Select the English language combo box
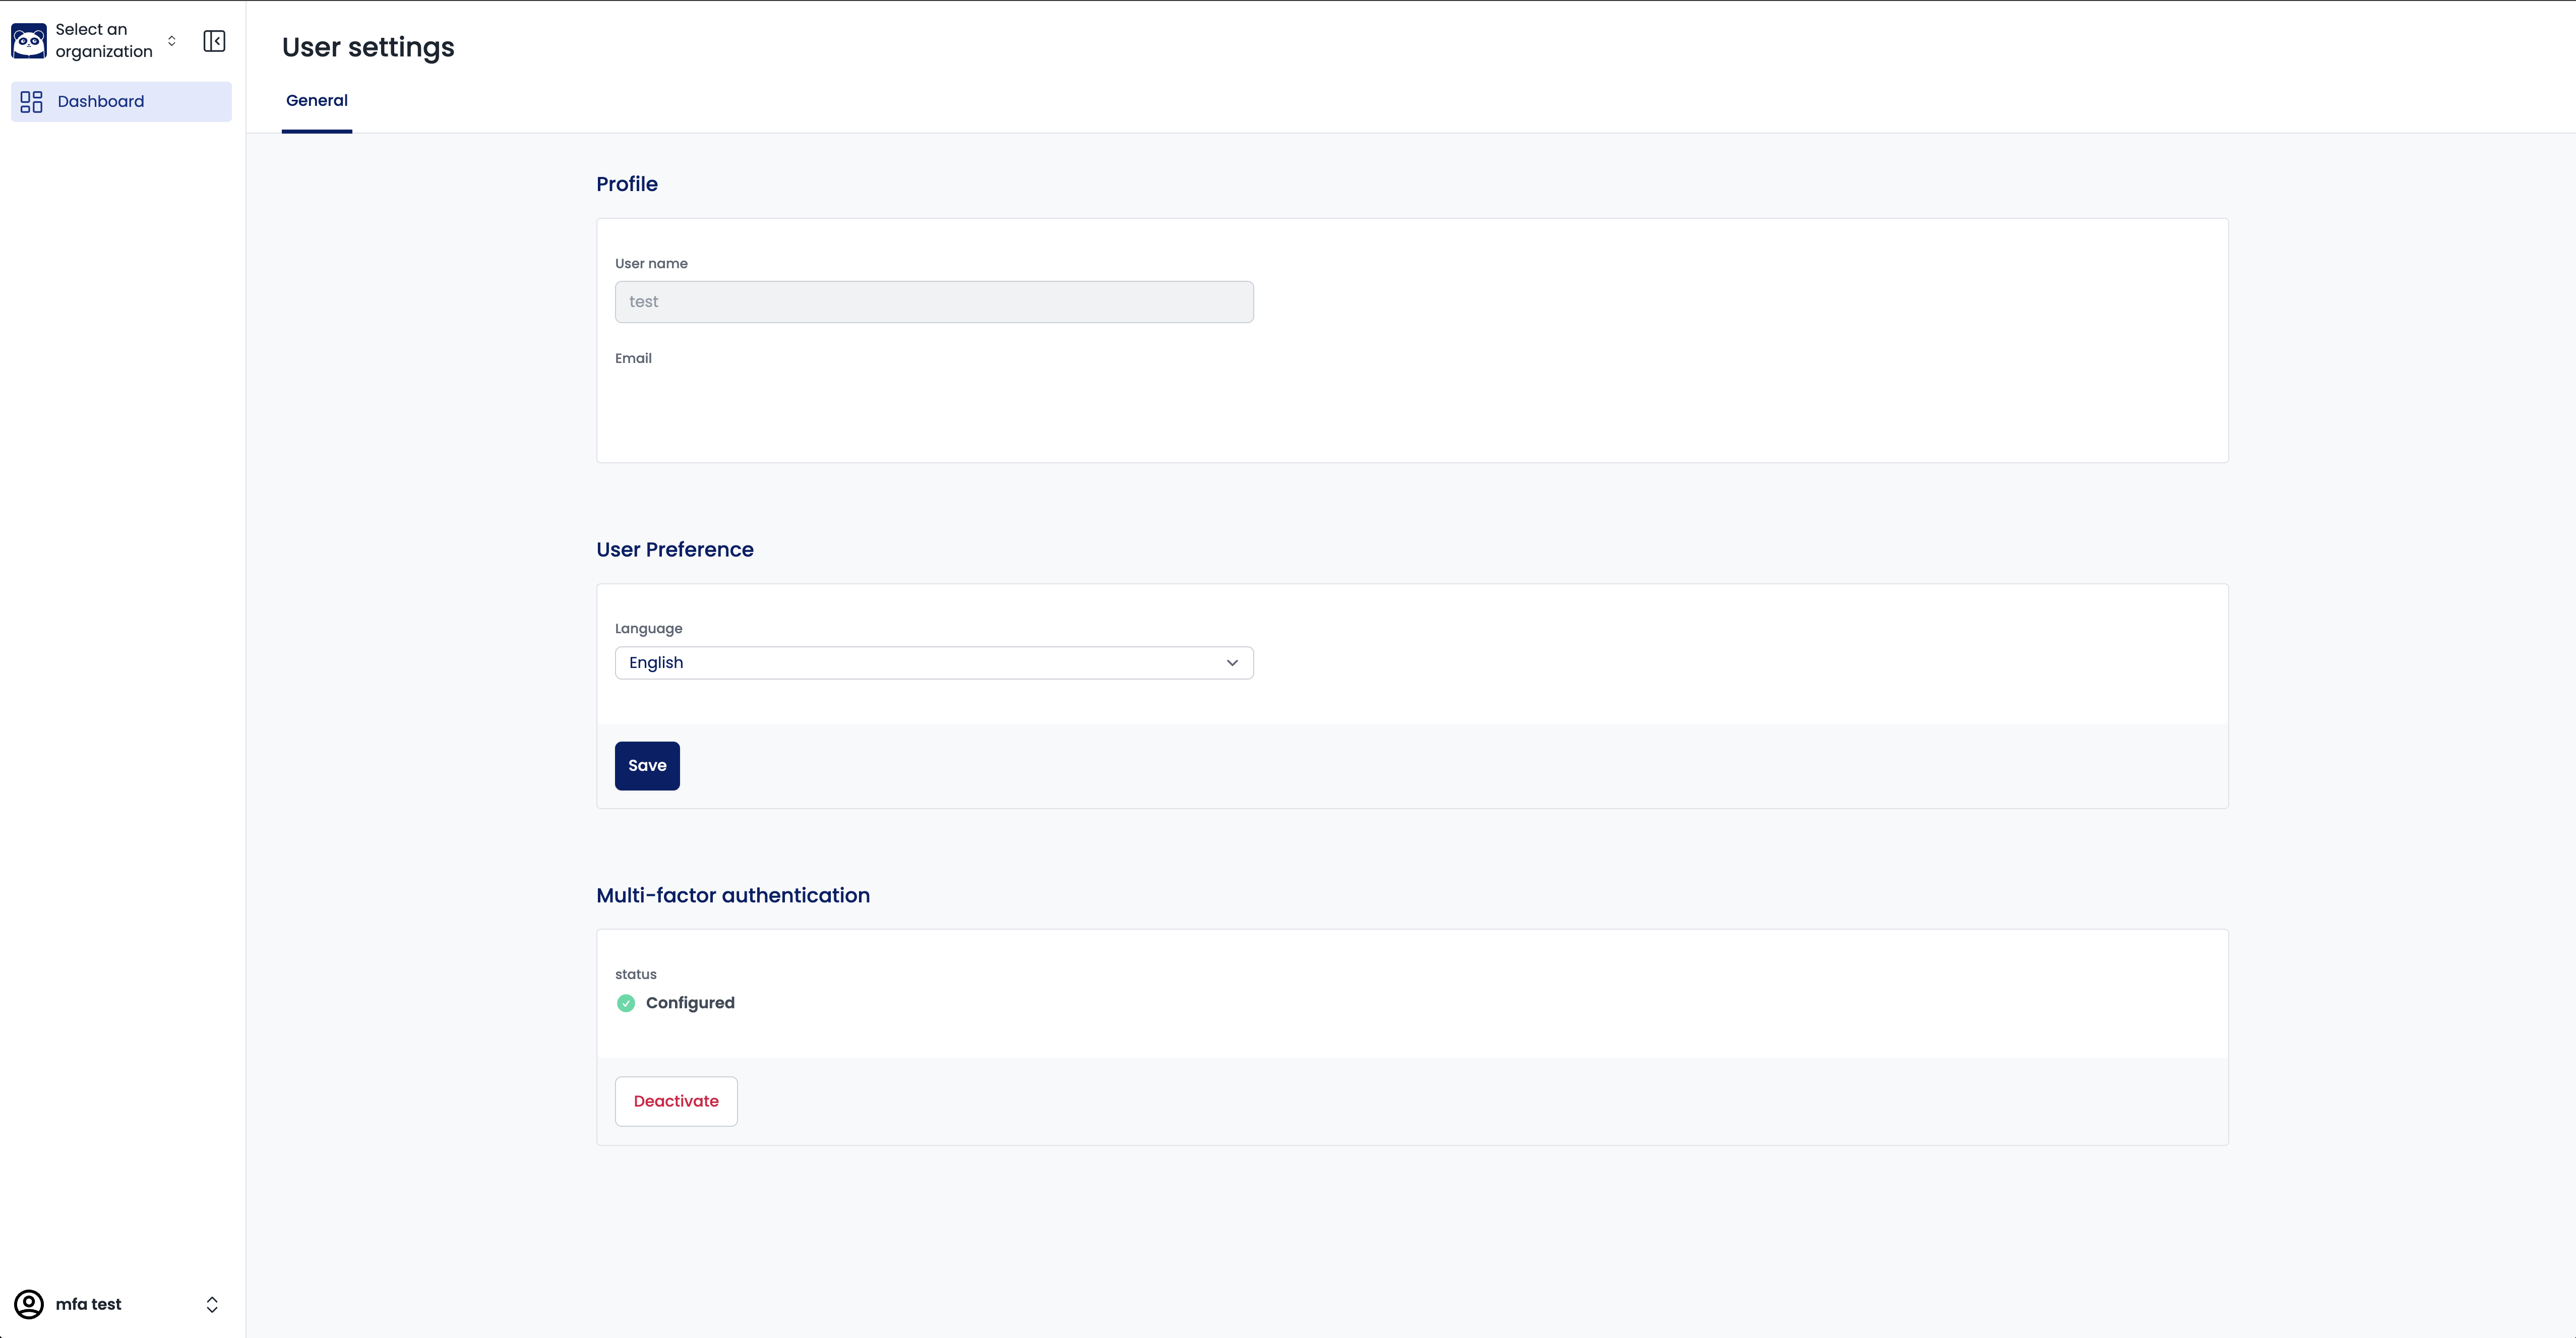Screen dimensions: 2576x1338 pyautogui.click(x=920, y=663)
